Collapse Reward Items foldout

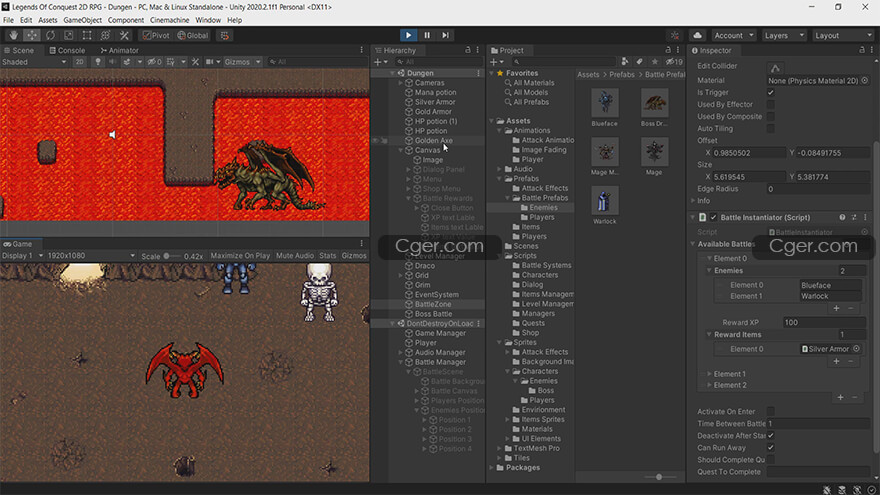[x=709, y=334]
